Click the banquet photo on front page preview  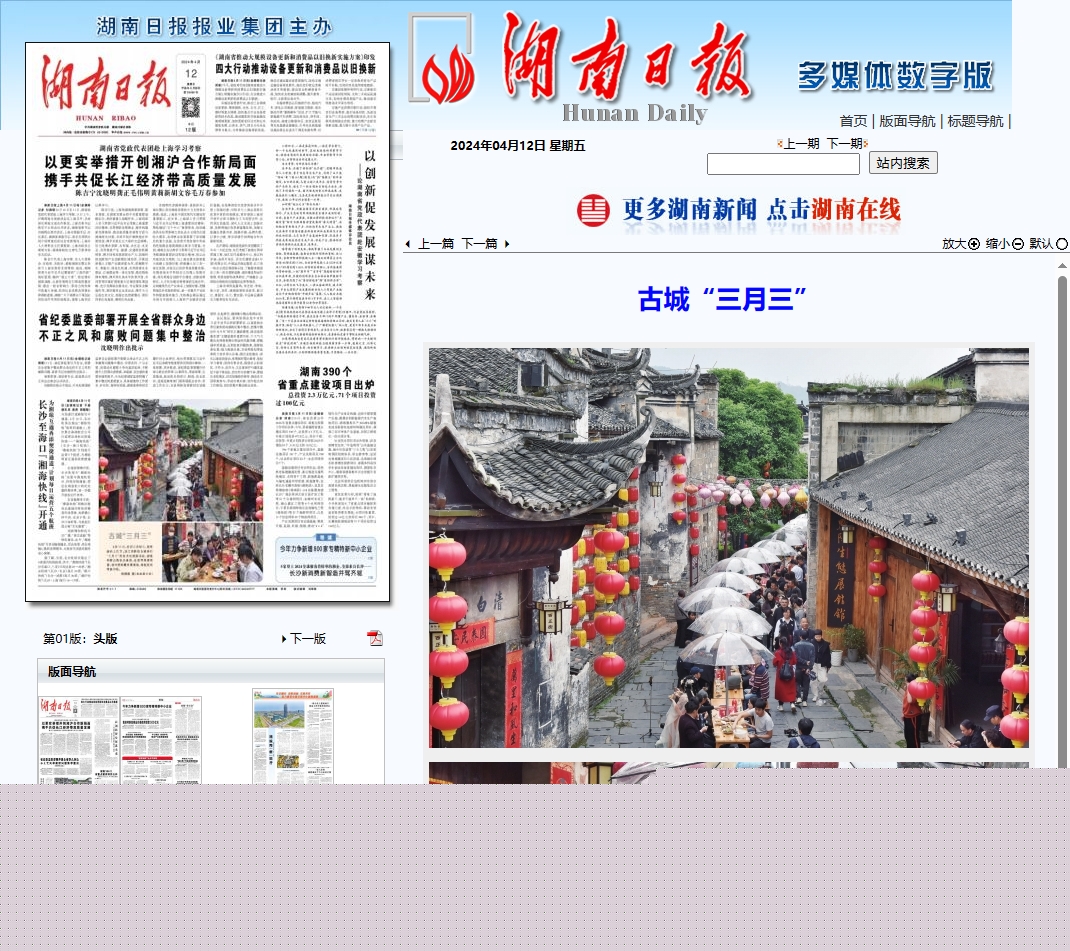(212, 553)
